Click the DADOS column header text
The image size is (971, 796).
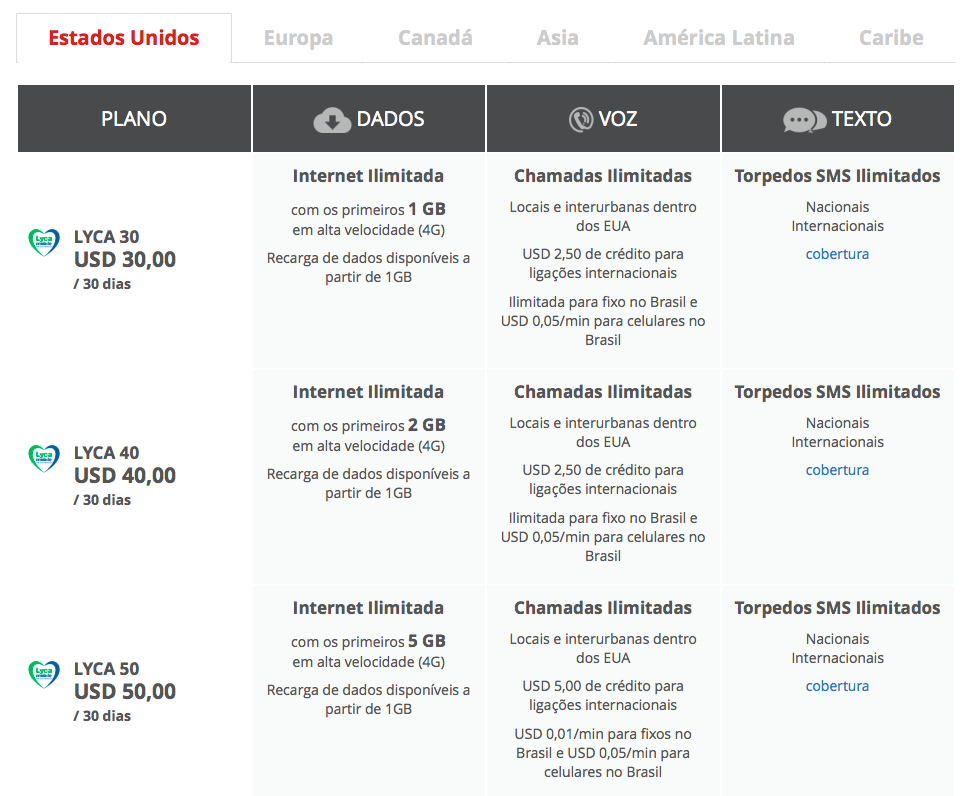390,119
